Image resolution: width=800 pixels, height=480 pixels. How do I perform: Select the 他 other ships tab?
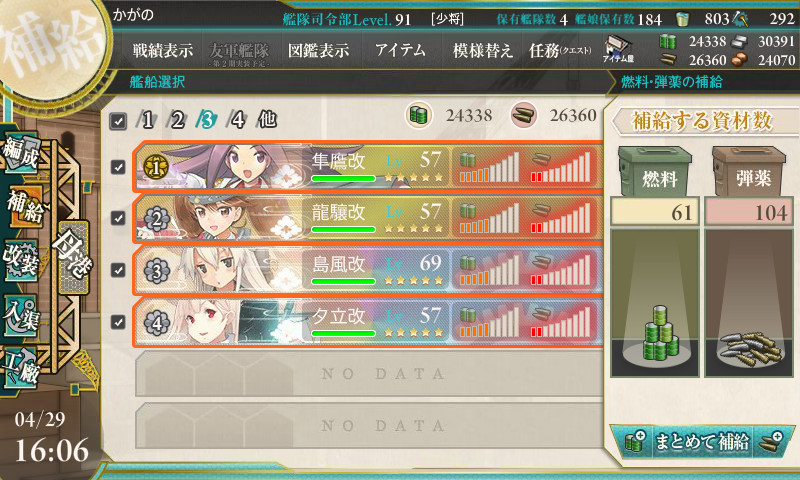[267, 120]
